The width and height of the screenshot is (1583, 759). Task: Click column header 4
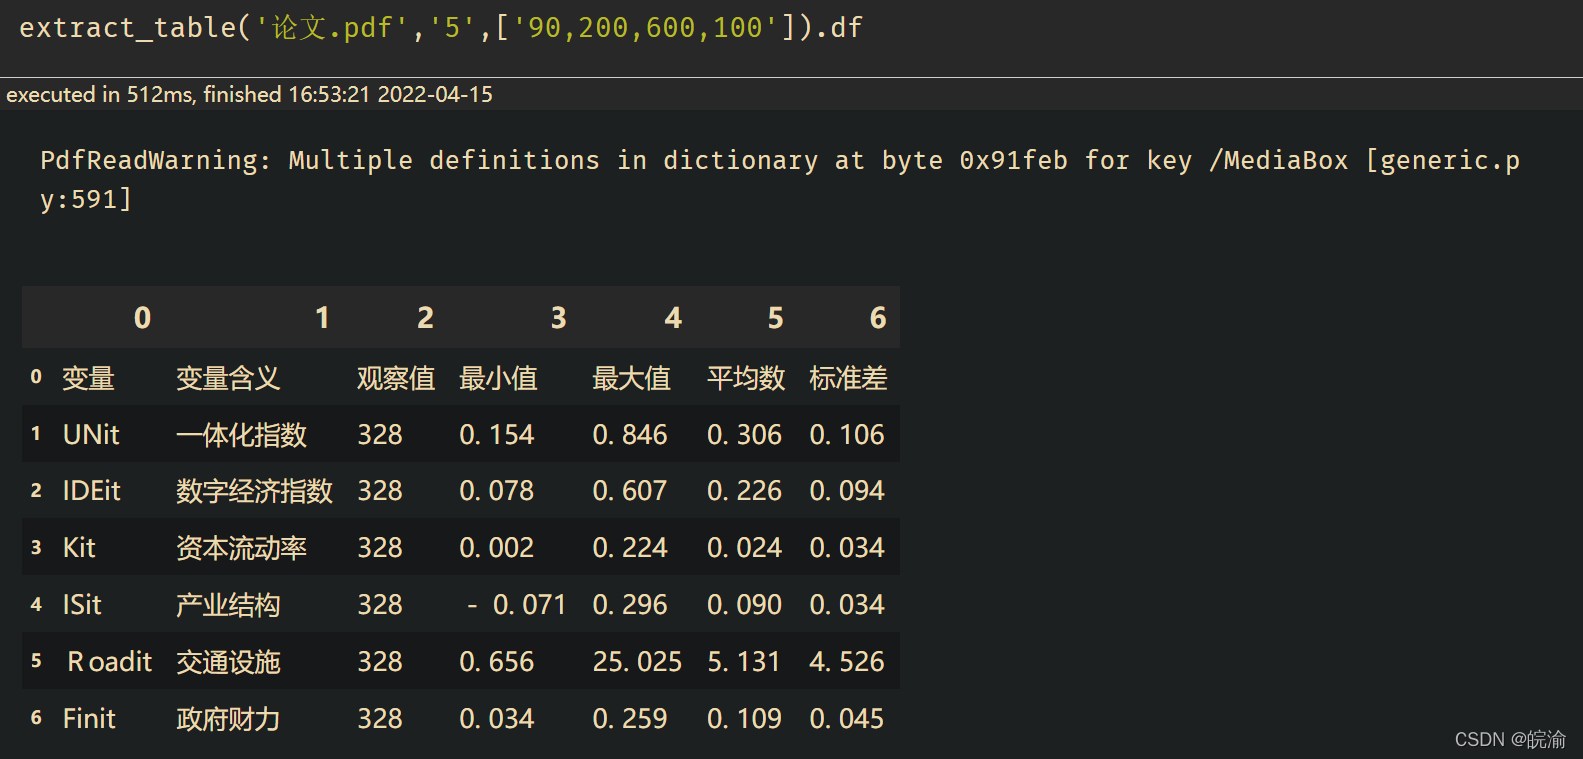[673, 317]
